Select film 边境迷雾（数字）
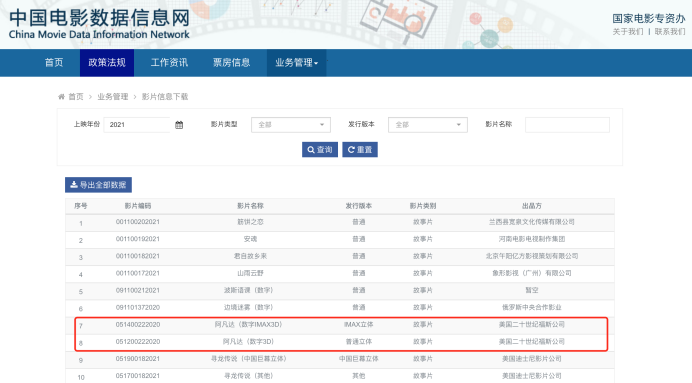The height and width of the screenshot is (383, 692). click(249, 308)
